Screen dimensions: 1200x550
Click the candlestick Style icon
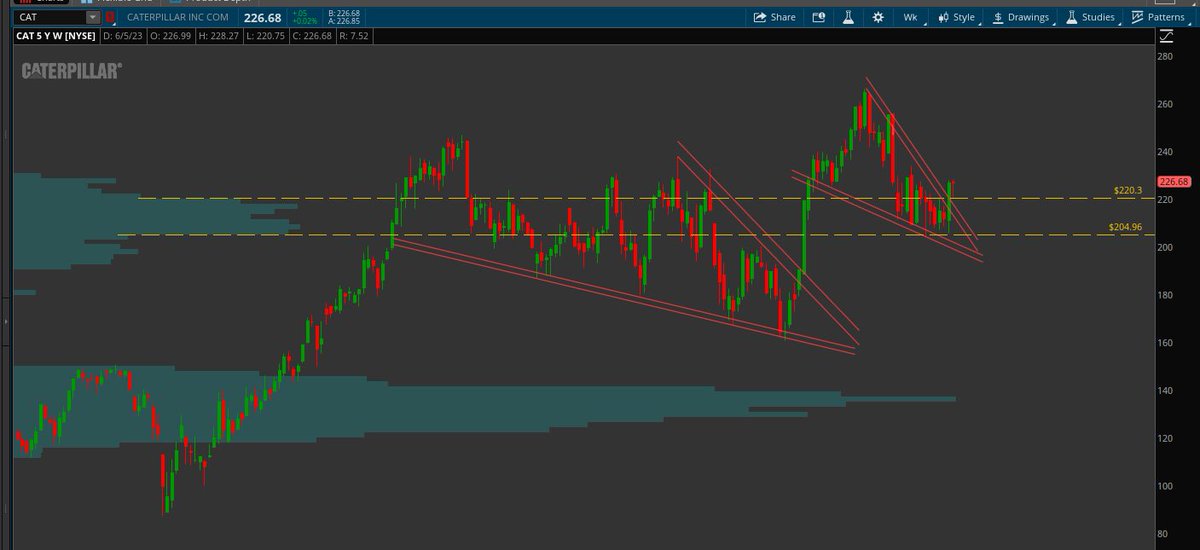point(942,17)
